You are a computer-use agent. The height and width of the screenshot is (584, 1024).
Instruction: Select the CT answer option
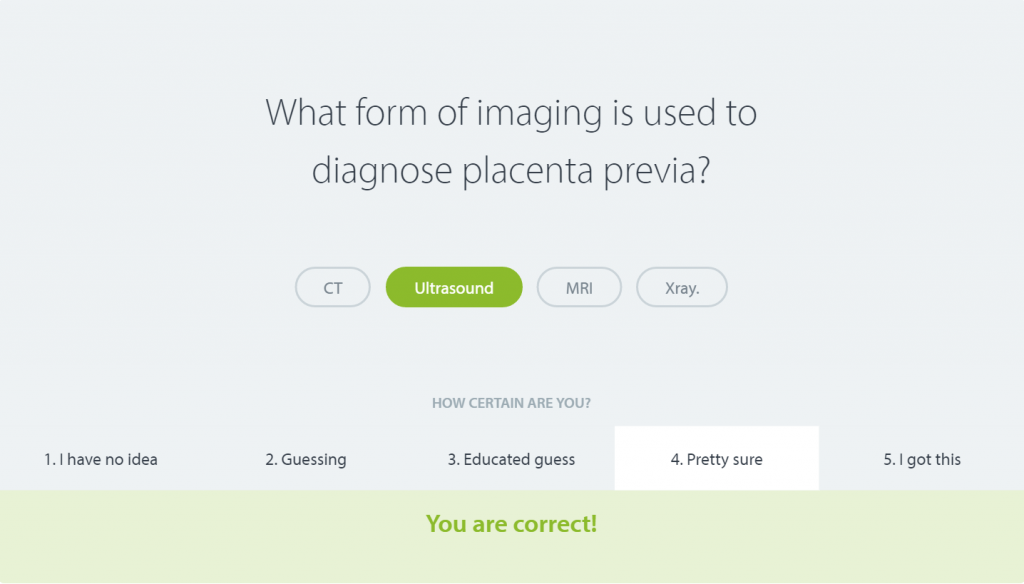click(332, 287)
